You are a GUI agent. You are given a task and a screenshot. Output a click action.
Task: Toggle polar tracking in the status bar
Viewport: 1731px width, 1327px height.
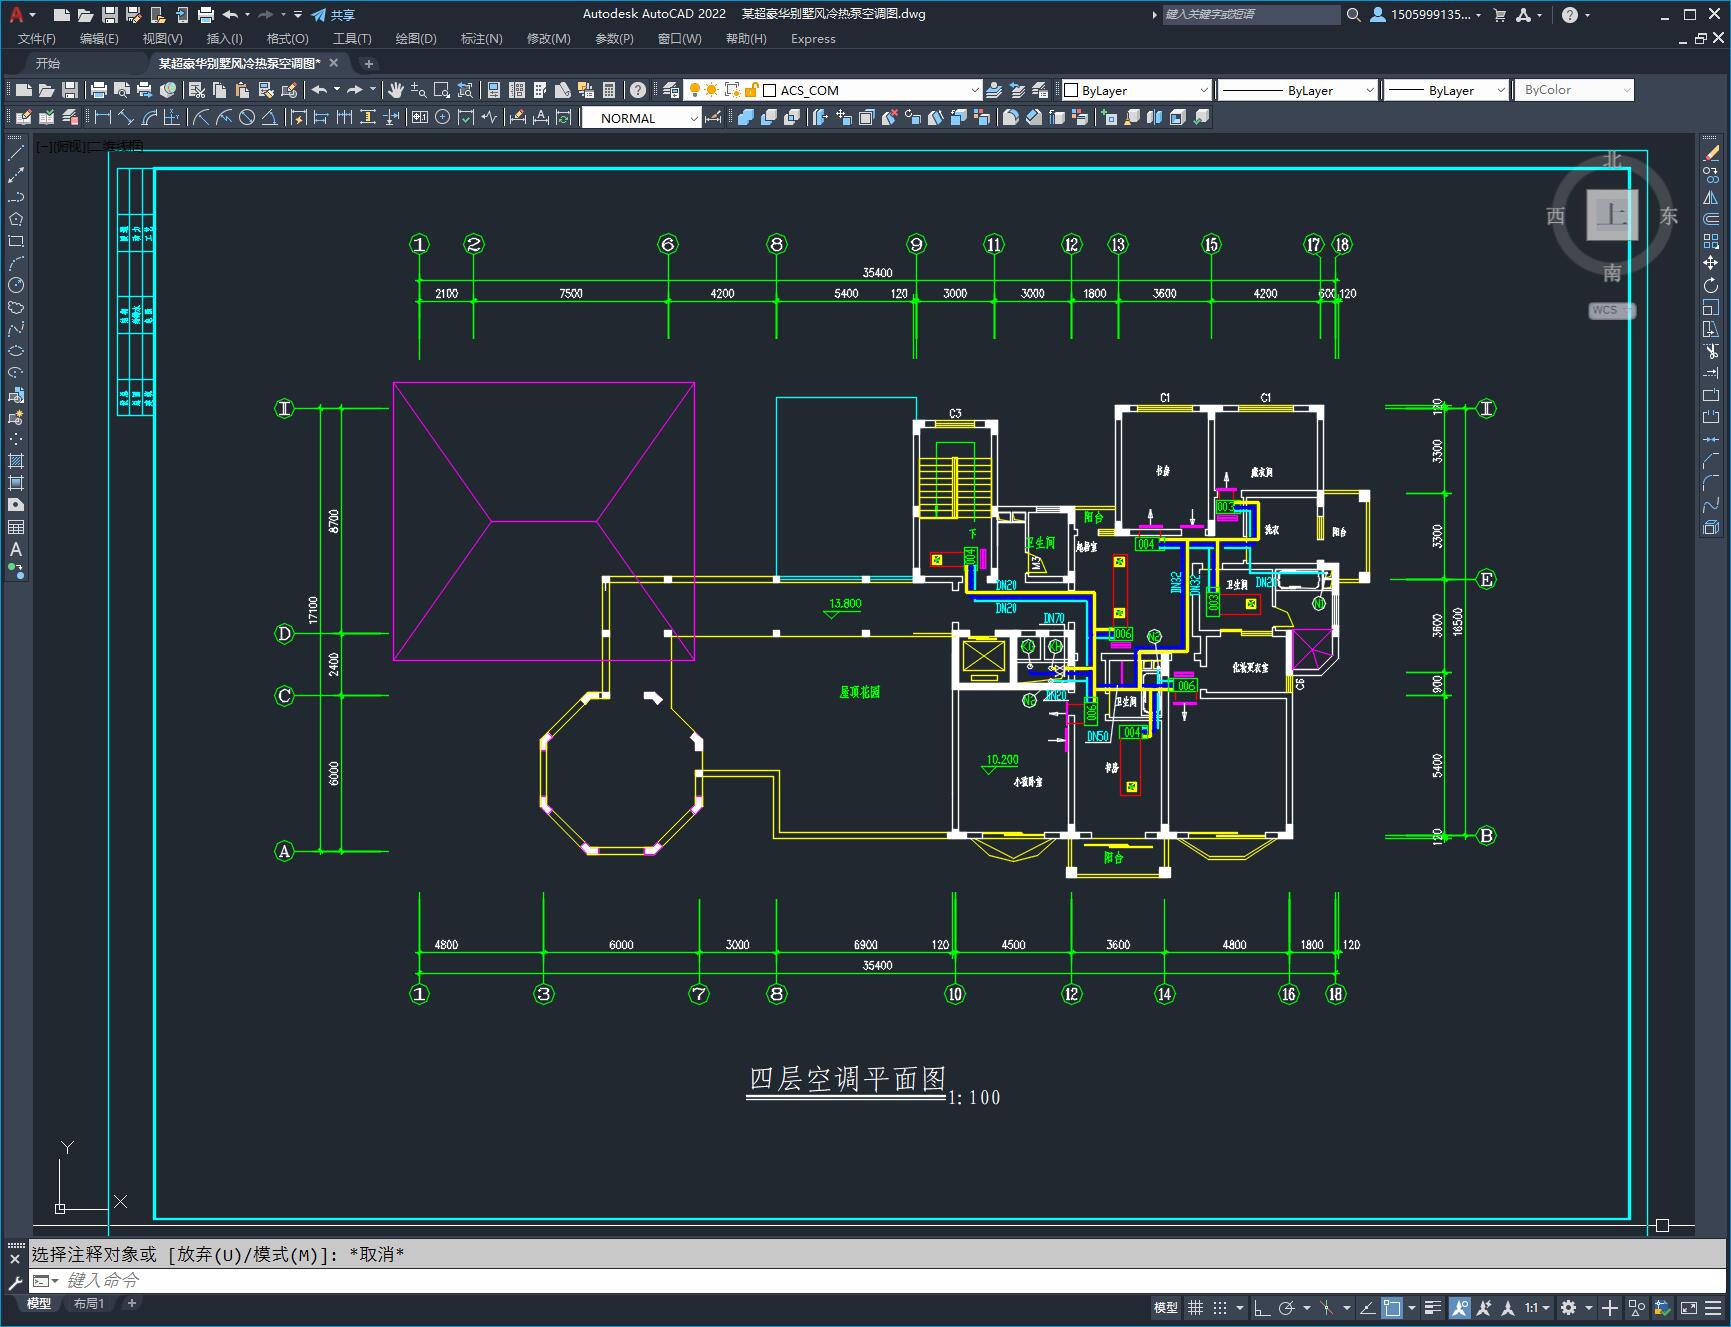[x=1286, y=1307]
